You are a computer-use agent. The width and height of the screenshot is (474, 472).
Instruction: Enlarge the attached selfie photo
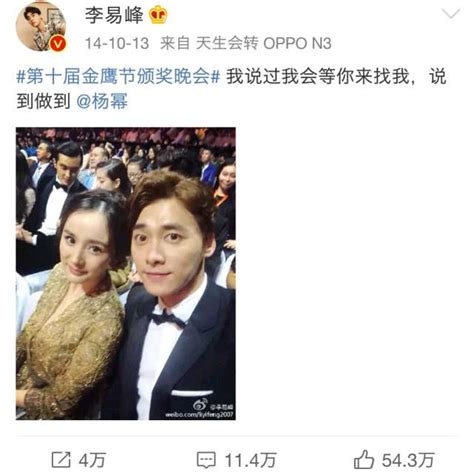coord(126,274)
